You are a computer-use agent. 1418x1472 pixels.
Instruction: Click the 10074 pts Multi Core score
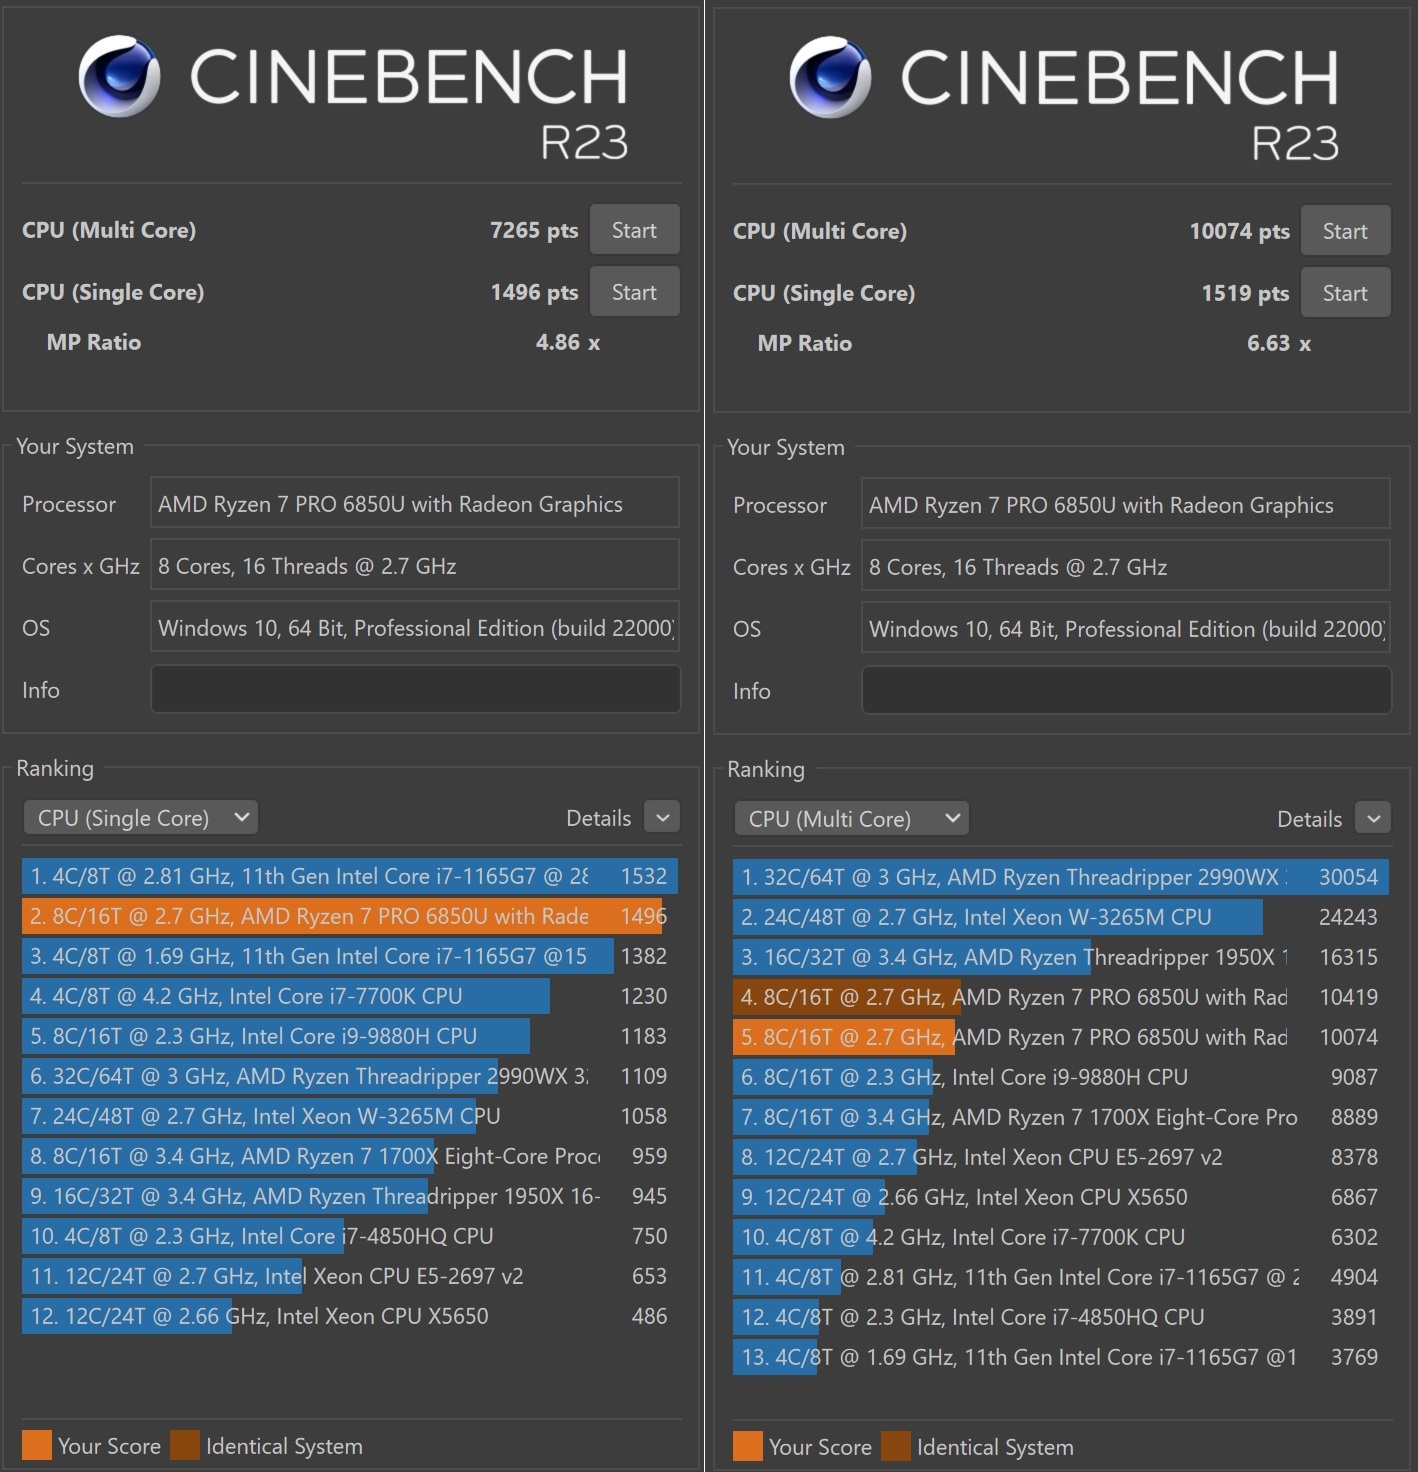coord(1239,231)
